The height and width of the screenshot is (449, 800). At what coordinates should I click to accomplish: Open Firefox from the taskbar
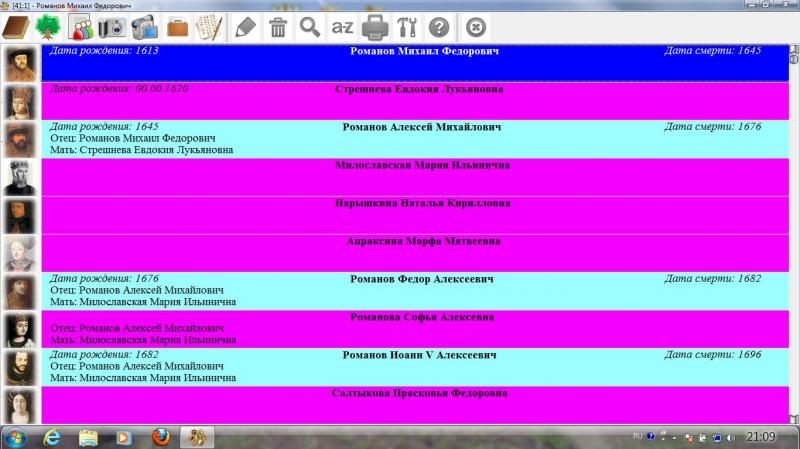coord(161,437)
